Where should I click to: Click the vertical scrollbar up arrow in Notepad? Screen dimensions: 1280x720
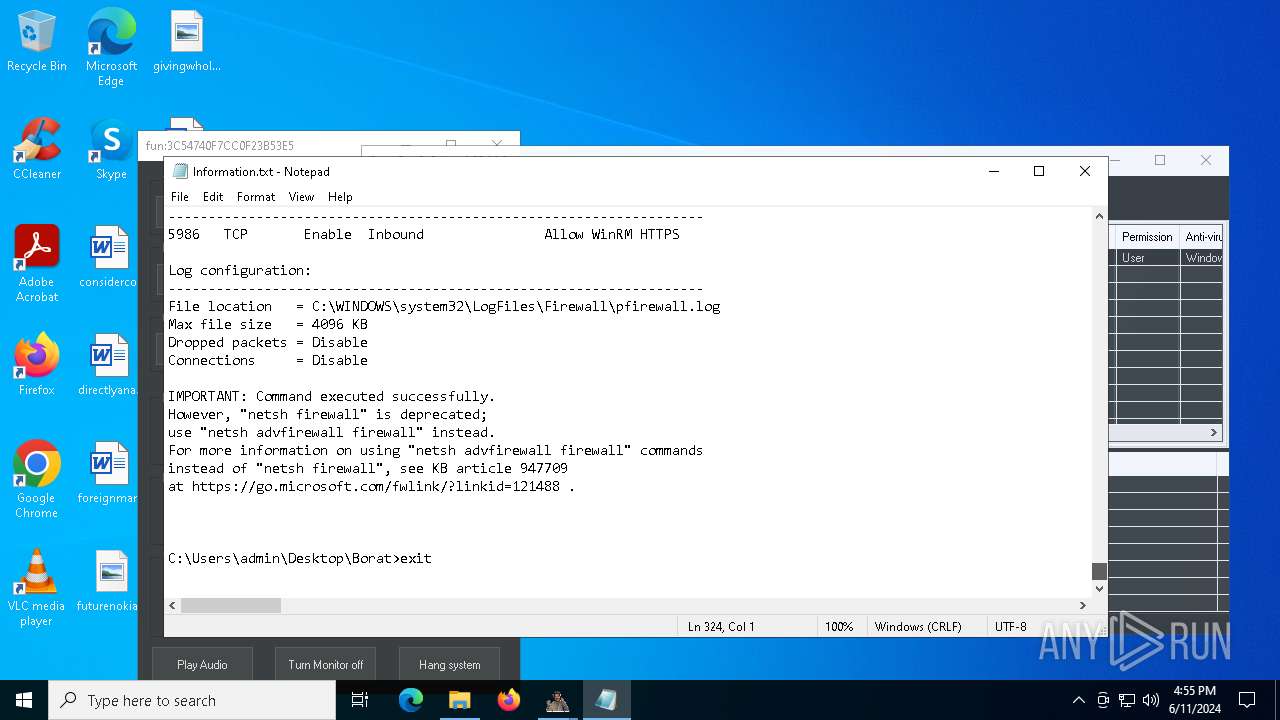[1099, 216]
